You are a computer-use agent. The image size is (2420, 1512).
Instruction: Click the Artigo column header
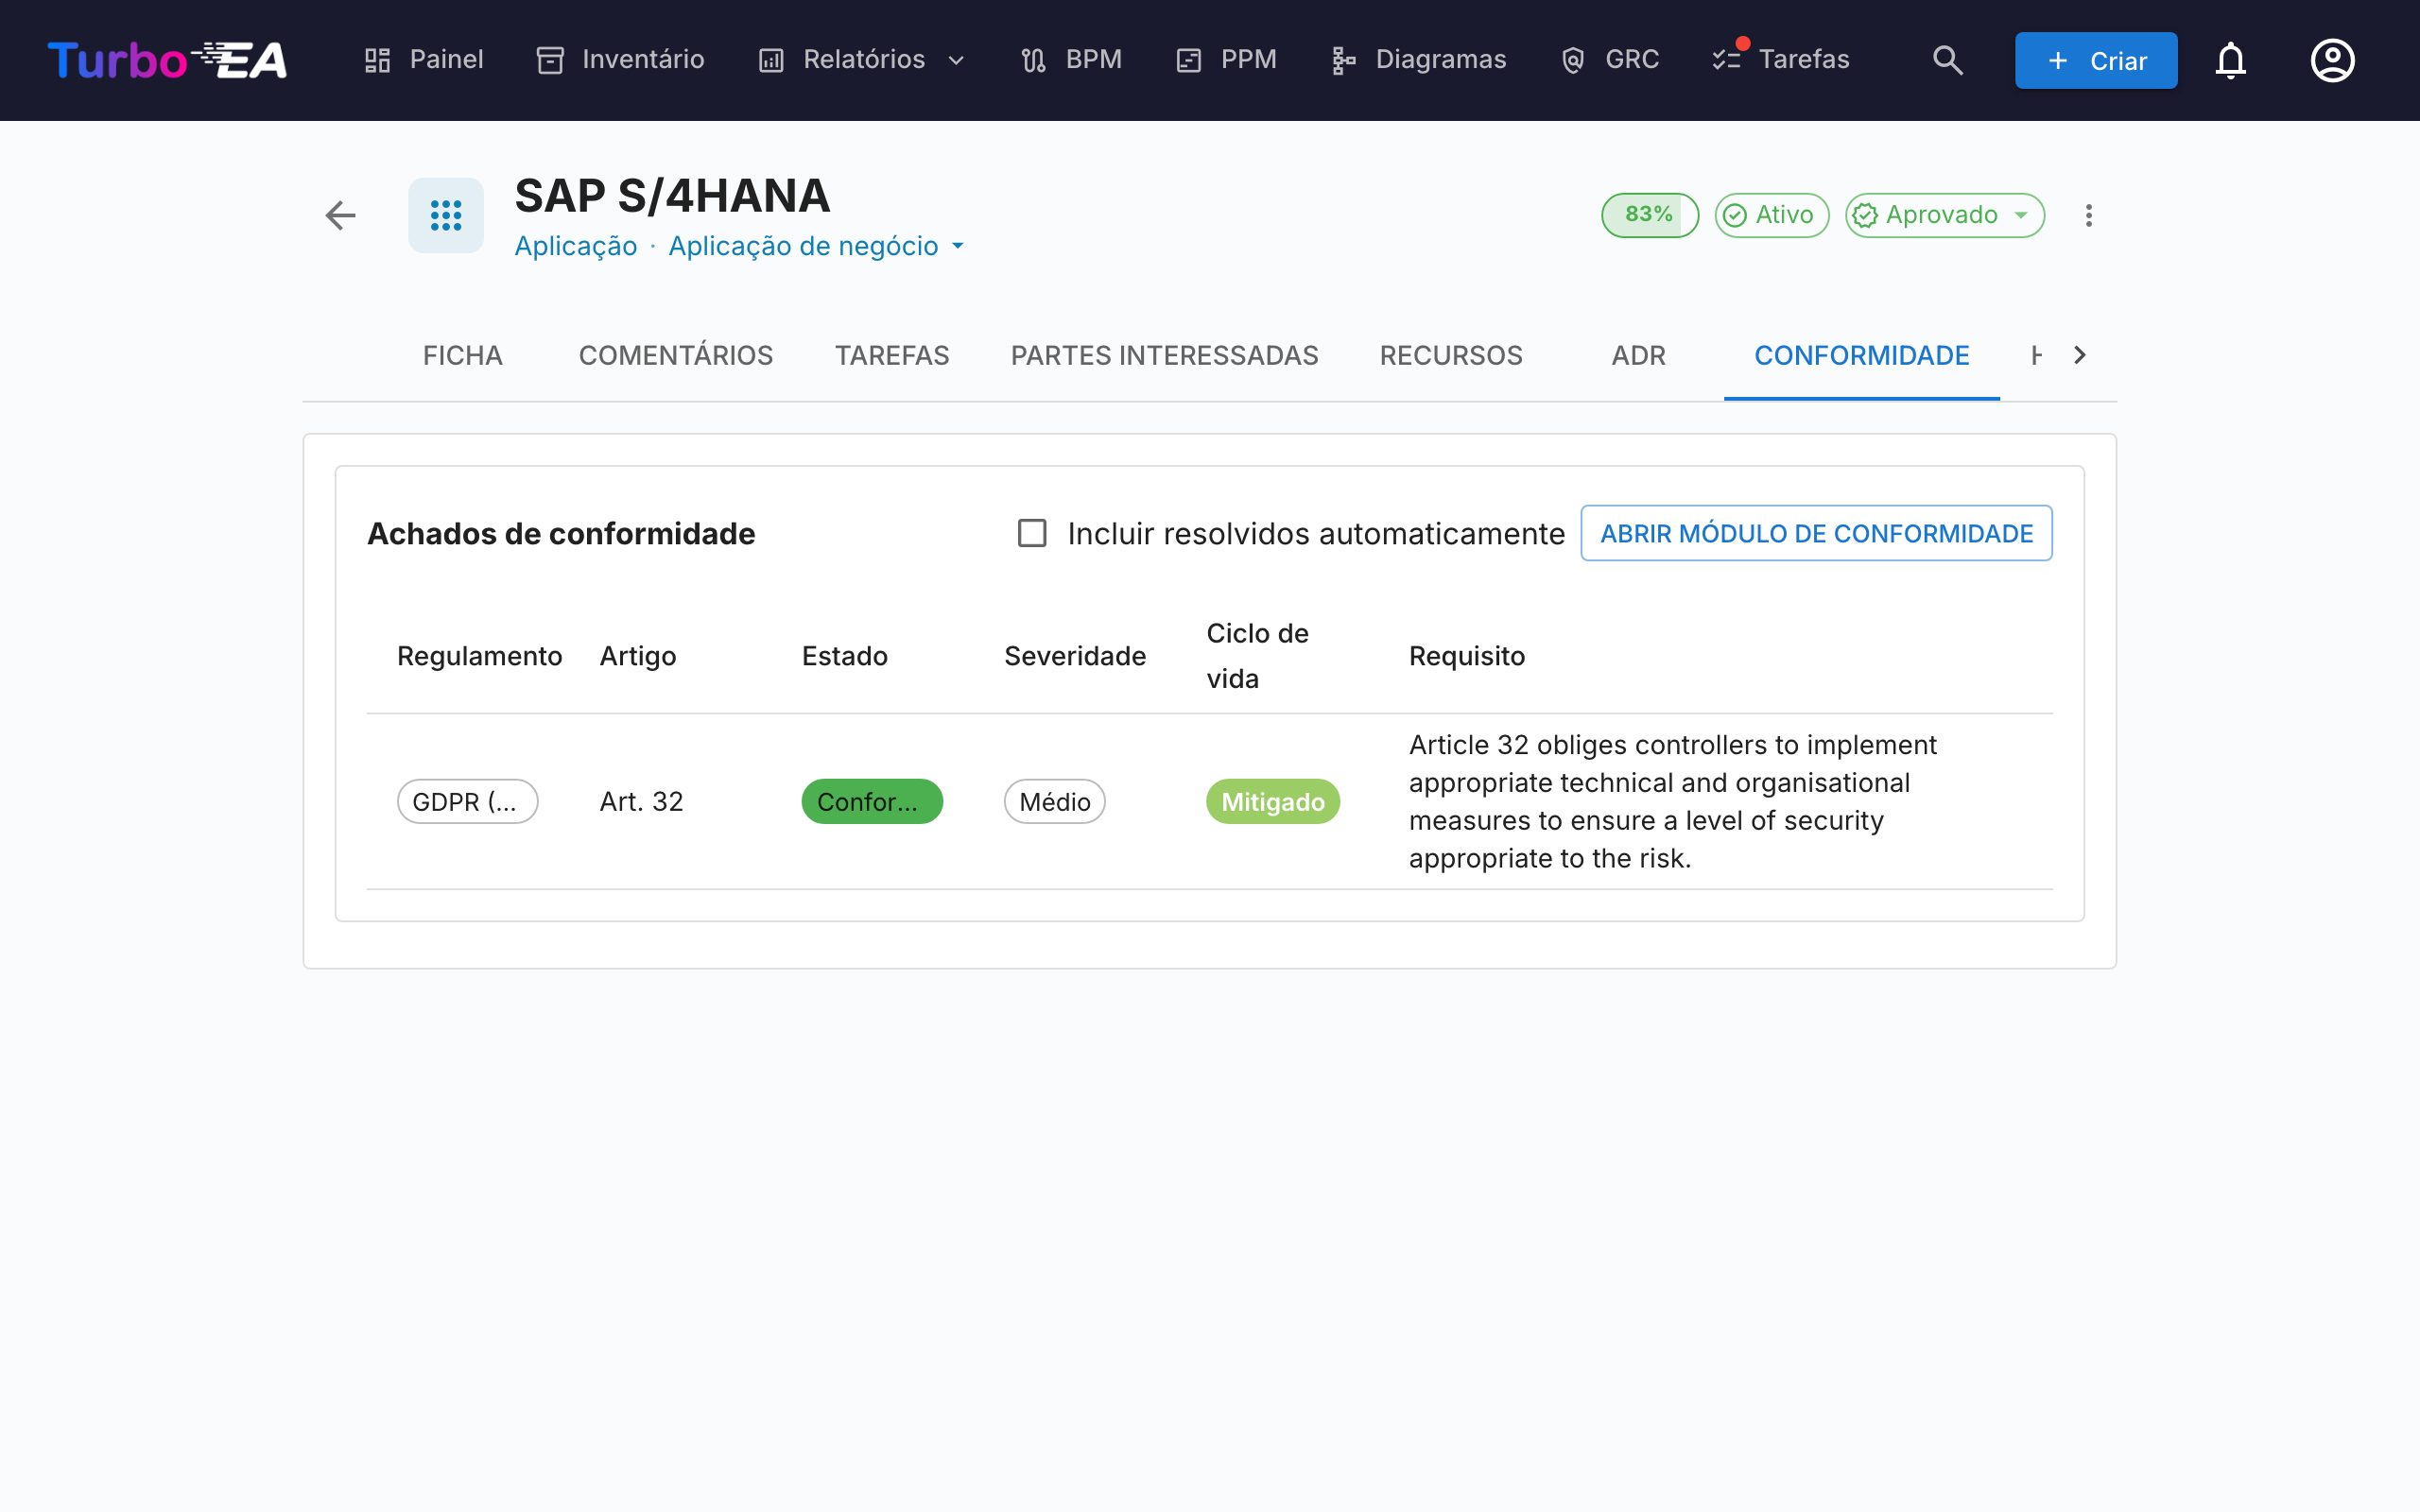coord(638,656)
